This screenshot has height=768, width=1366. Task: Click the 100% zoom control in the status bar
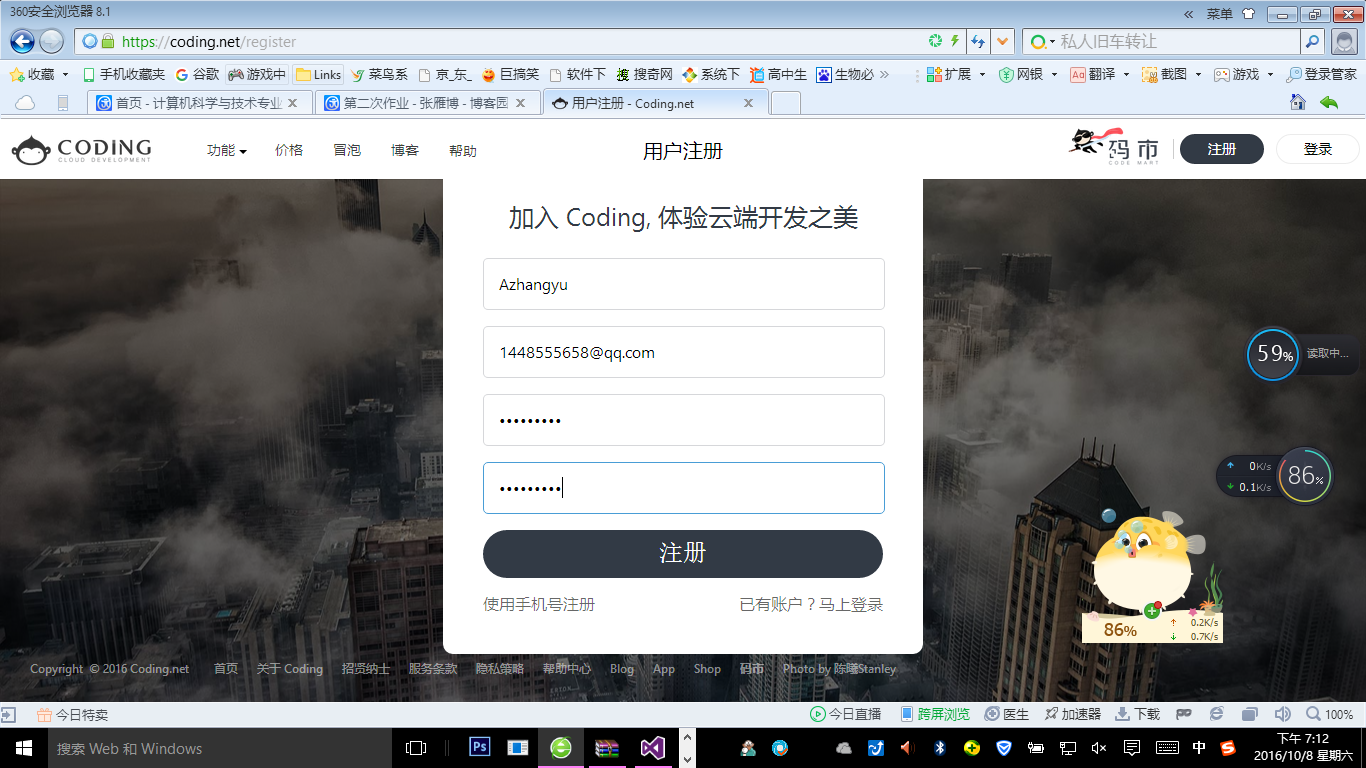click(1330, 714)
